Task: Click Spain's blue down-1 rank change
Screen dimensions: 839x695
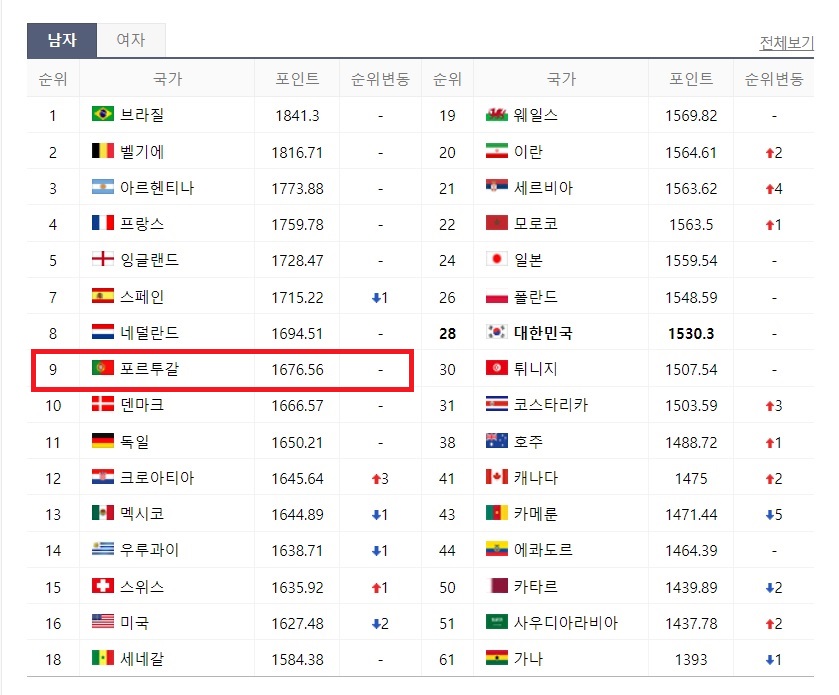Action: (380, 297)
